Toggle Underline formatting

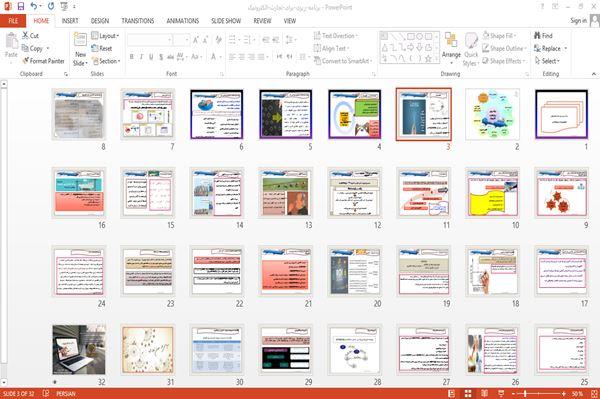151,57
